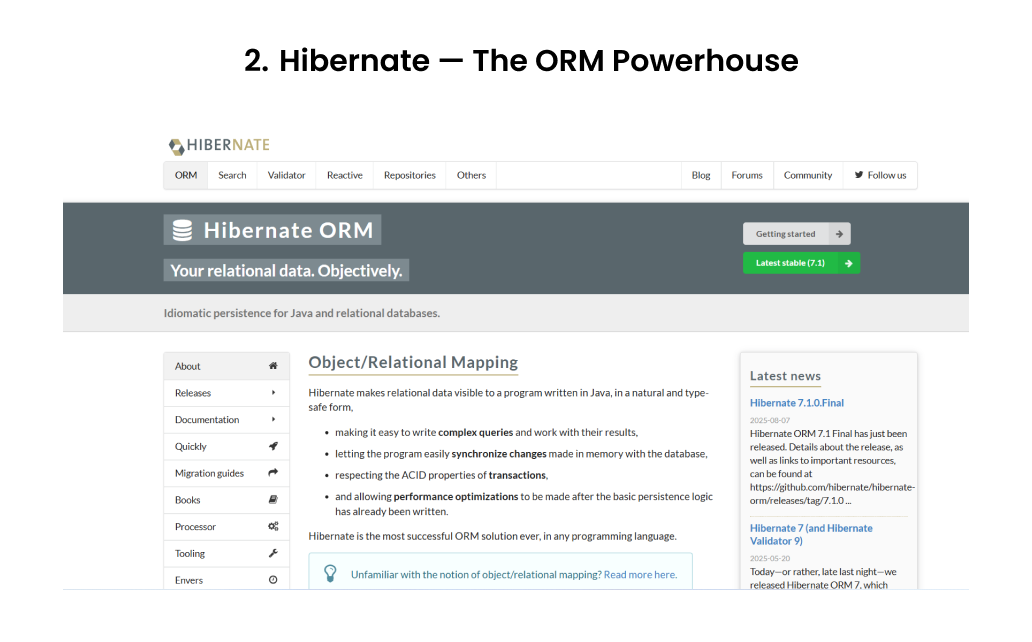The width and height of the screenshot is (1032, 642).
Task: Click the book icon beside Books
Action: click(x=272, y=500)
